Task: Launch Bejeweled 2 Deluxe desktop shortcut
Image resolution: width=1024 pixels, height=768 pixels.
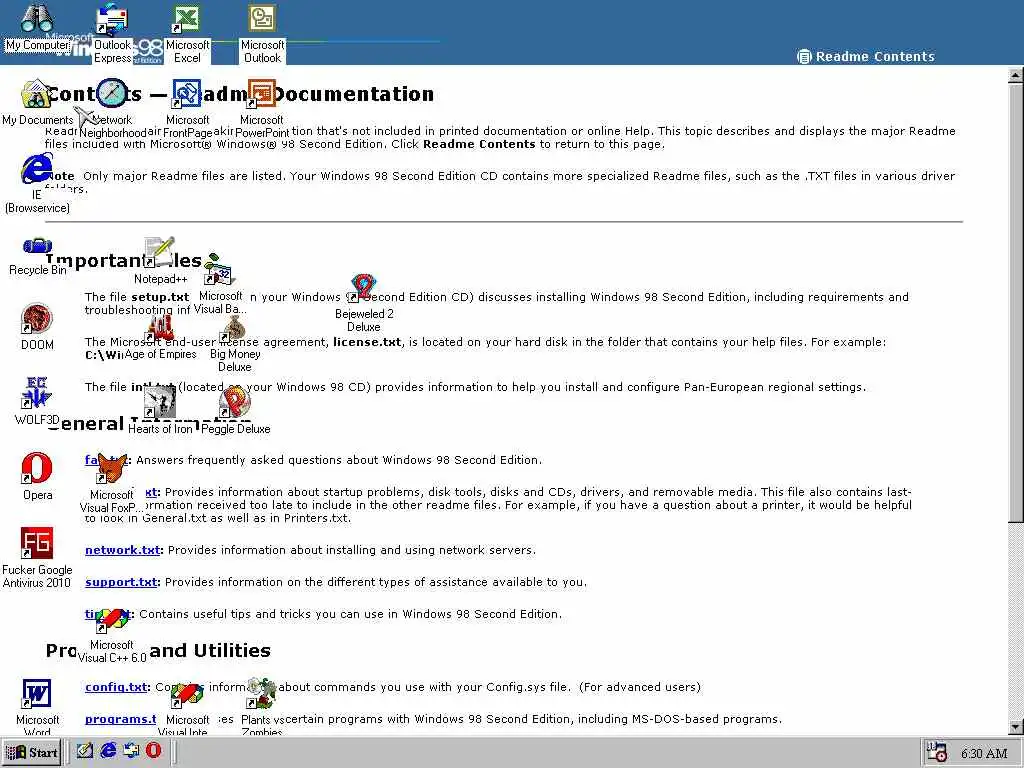Action: coord(363,303)
